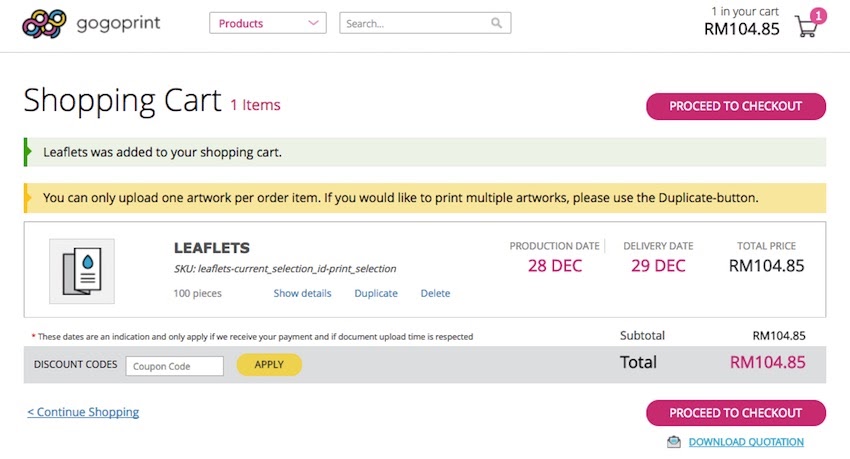Open the Download Quotation link
The width and height of the screenshot is (850, 459).
coord(746,442)
